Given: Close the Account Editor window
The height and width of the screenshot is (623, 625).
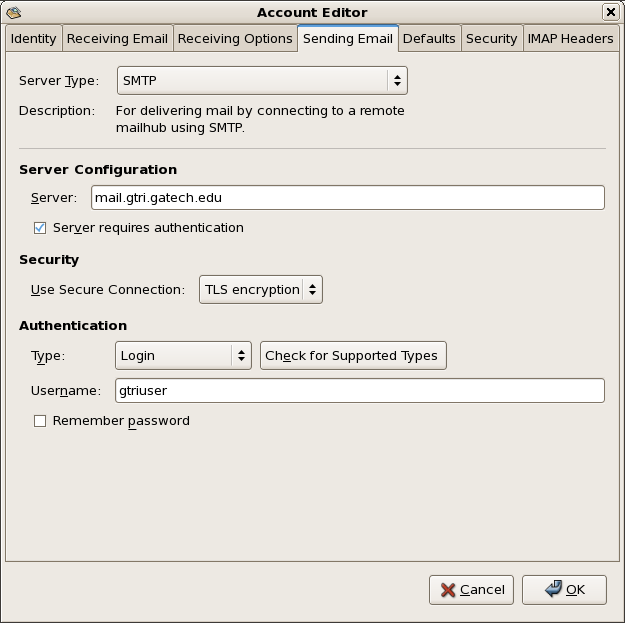Looking at the screenshot, I should (610, 12).
